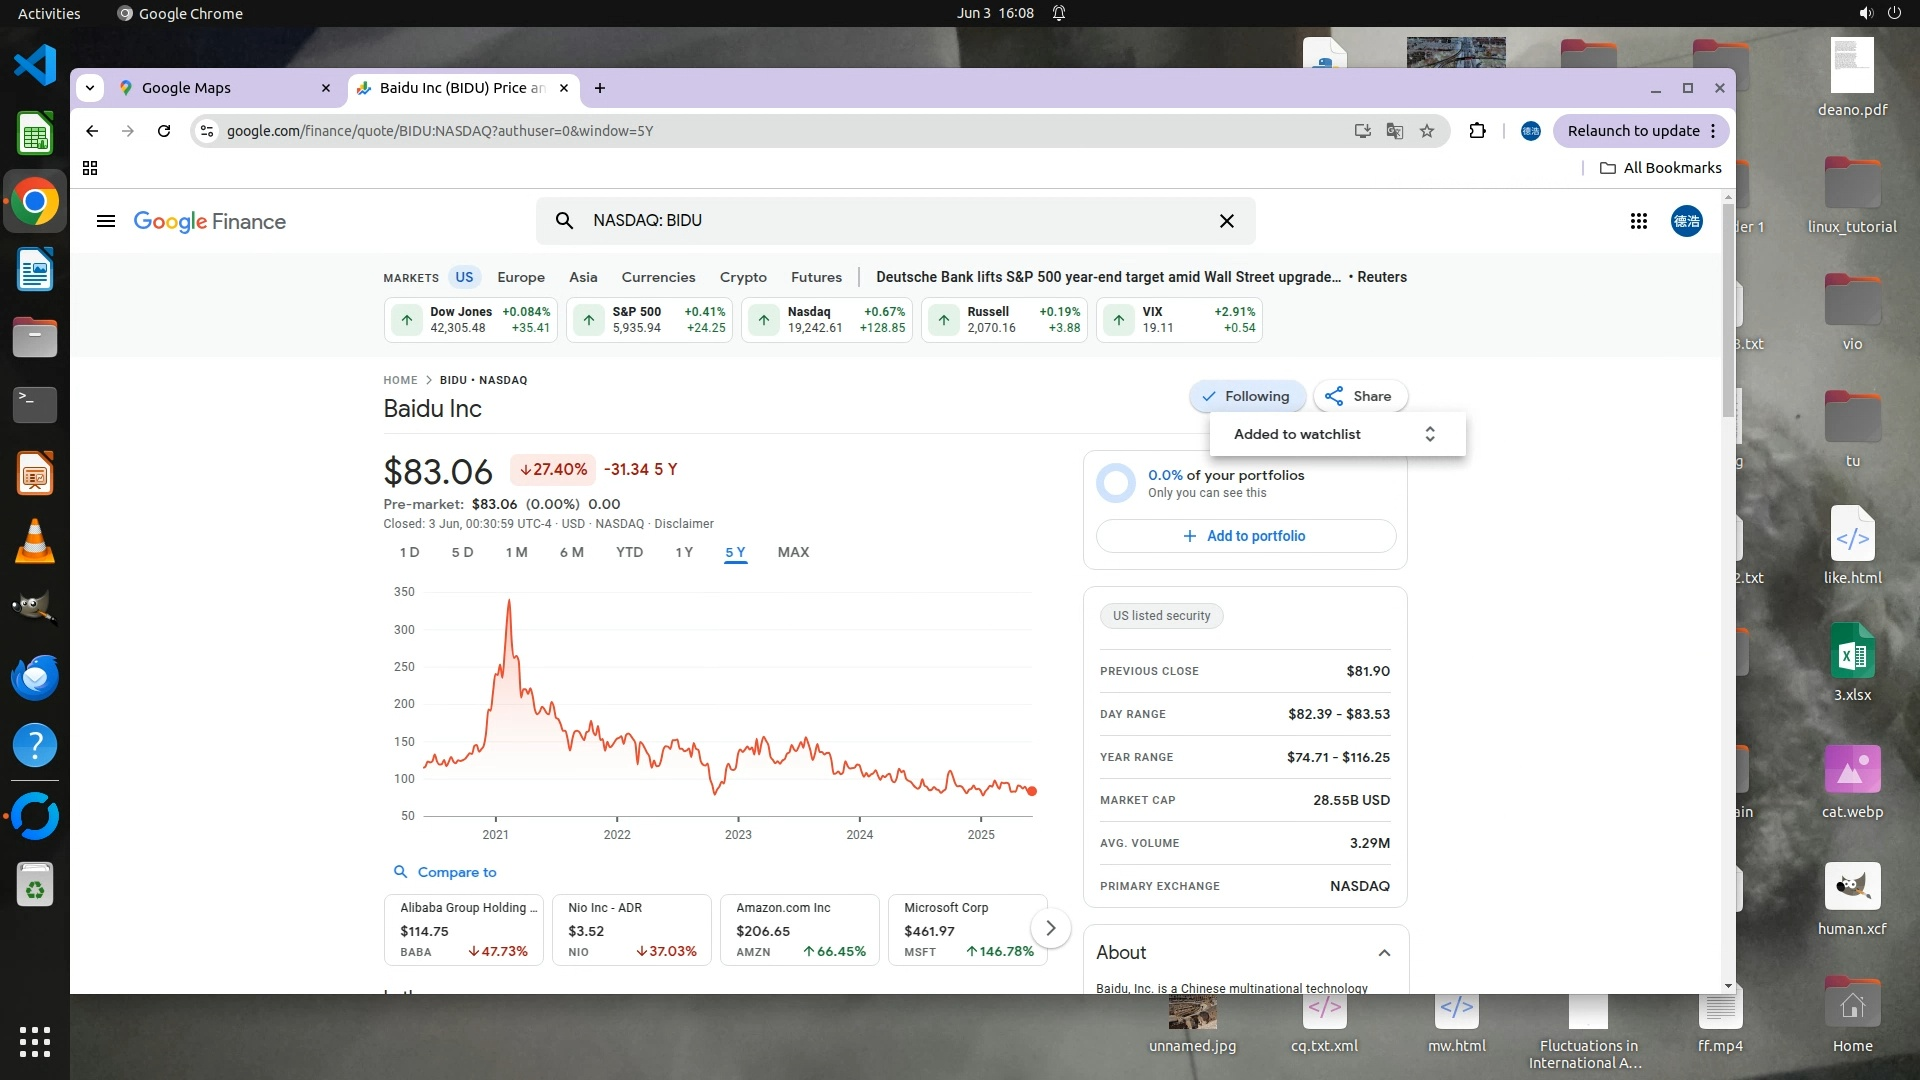Select the Crypto markets tab
Screen dimensions: 1920x1080
point(743,277)
